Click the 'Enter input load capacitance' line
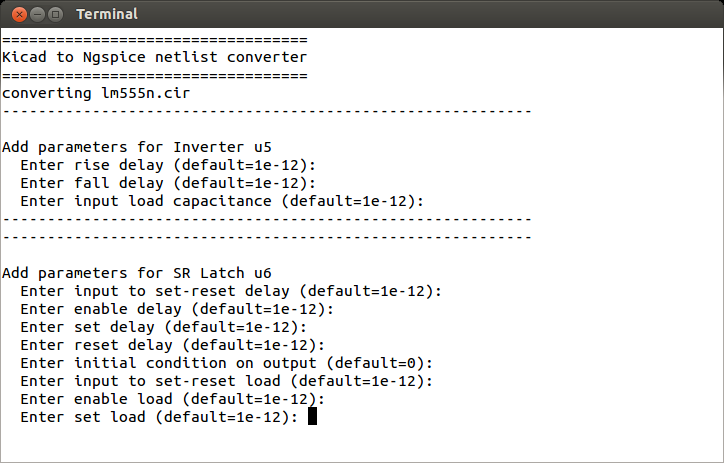The height and width of the screenshot is (463, 724). (x=222, y=201)
